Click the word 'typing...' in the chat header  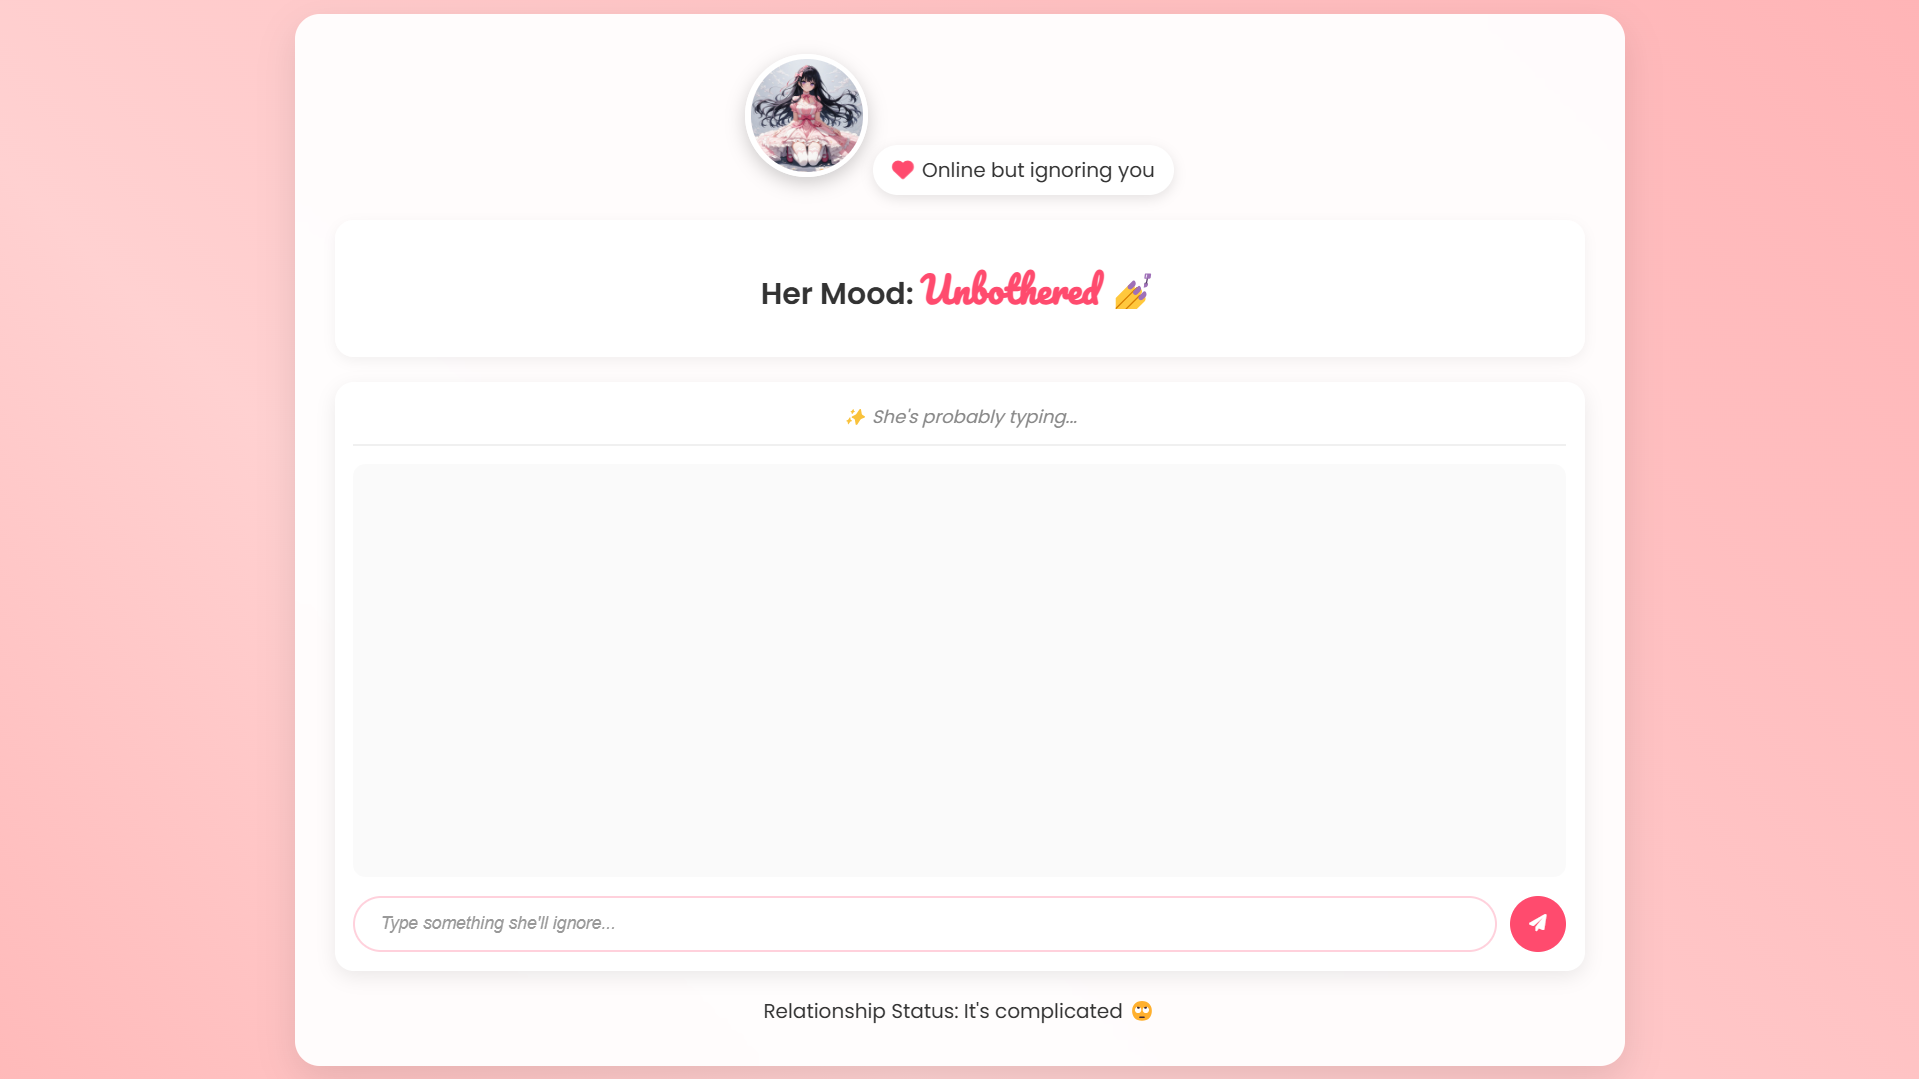[x=1043, y=418]
